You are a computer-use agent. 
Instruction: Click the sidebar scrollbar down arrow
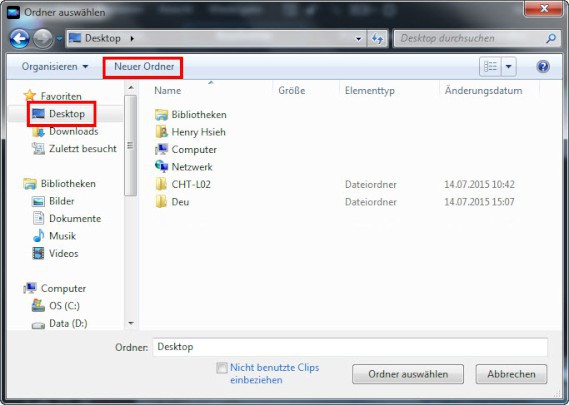click(x=131, y=323)
